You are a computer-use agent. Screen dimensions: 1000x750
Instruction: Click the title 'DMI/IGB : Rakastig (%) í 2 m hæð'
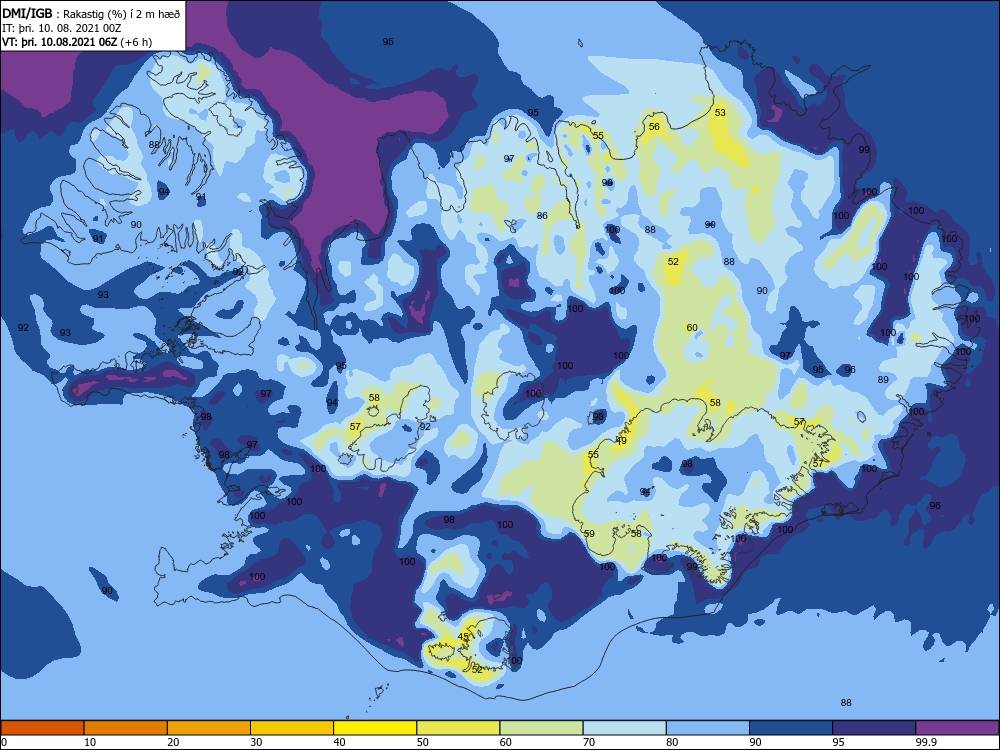click(x=92, y=13)
